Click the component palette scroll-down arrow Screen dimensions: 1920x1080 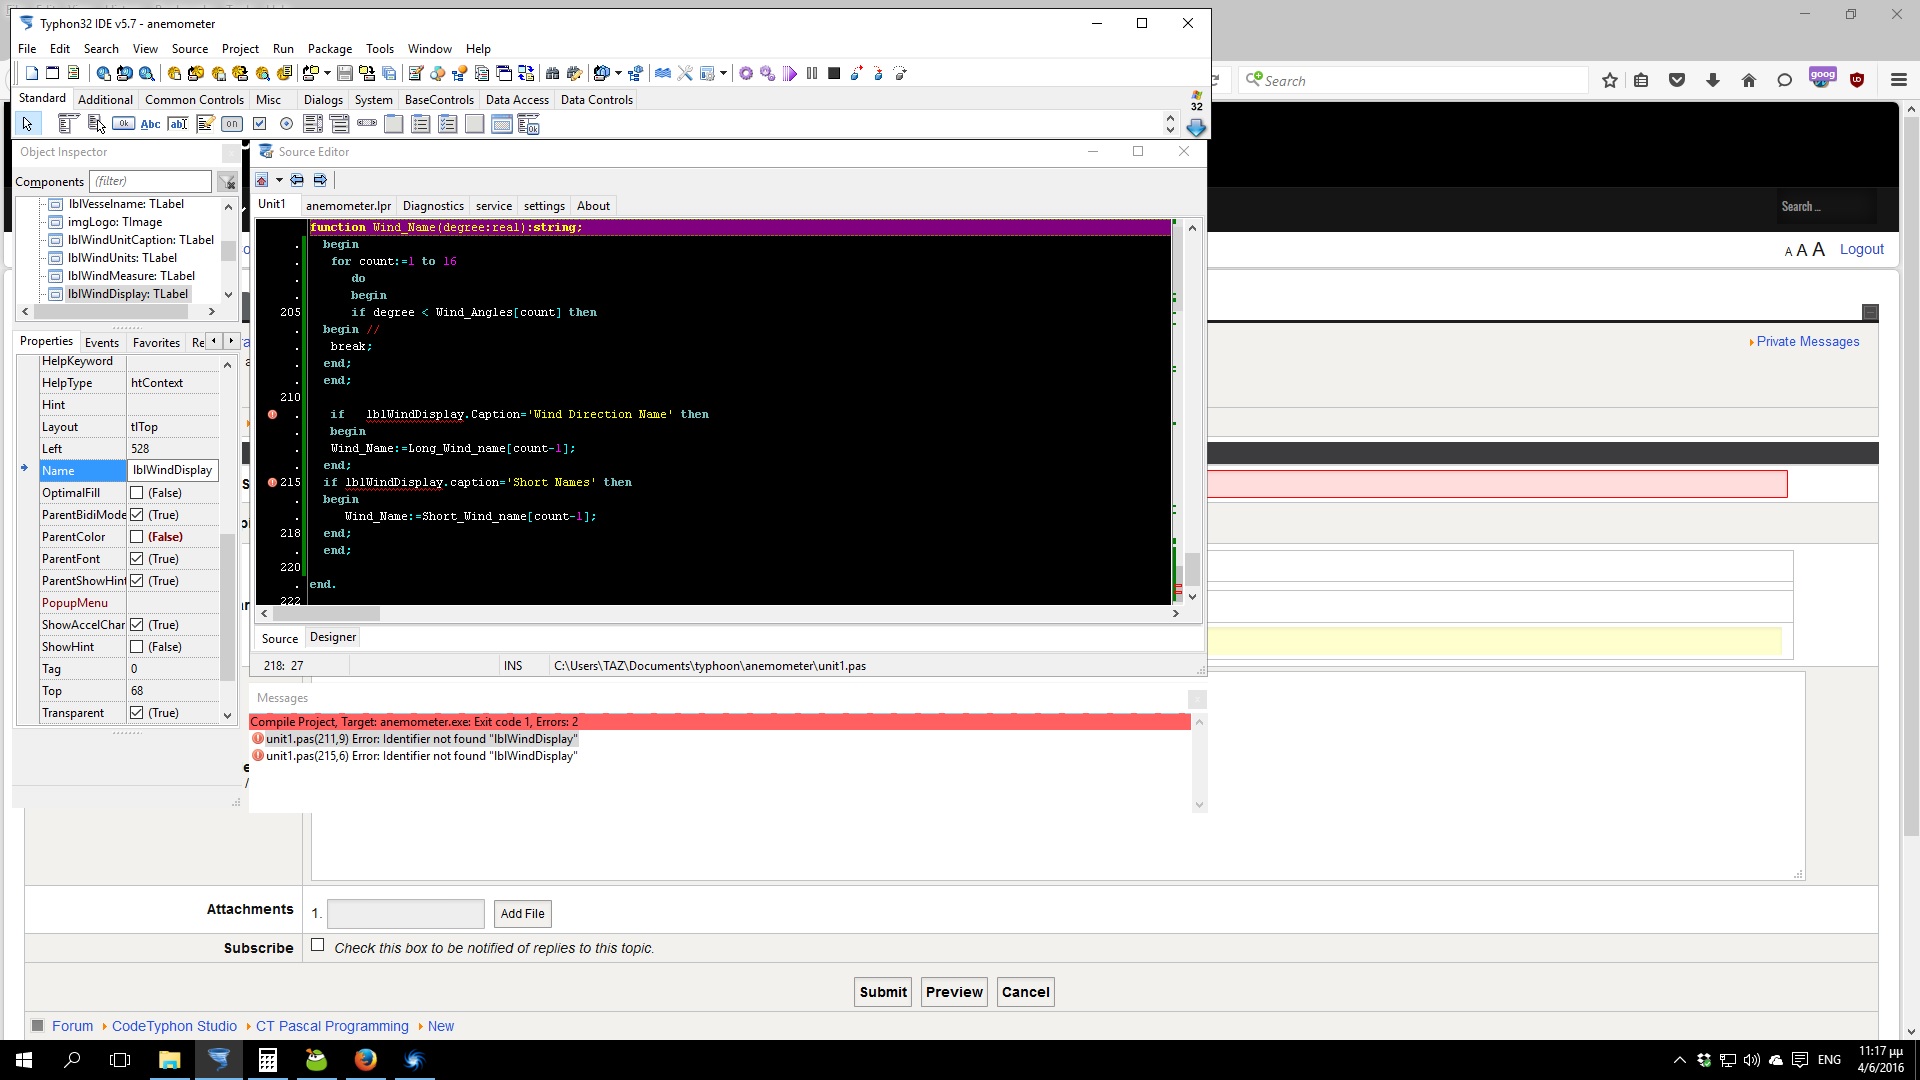tap(1170, 130)
